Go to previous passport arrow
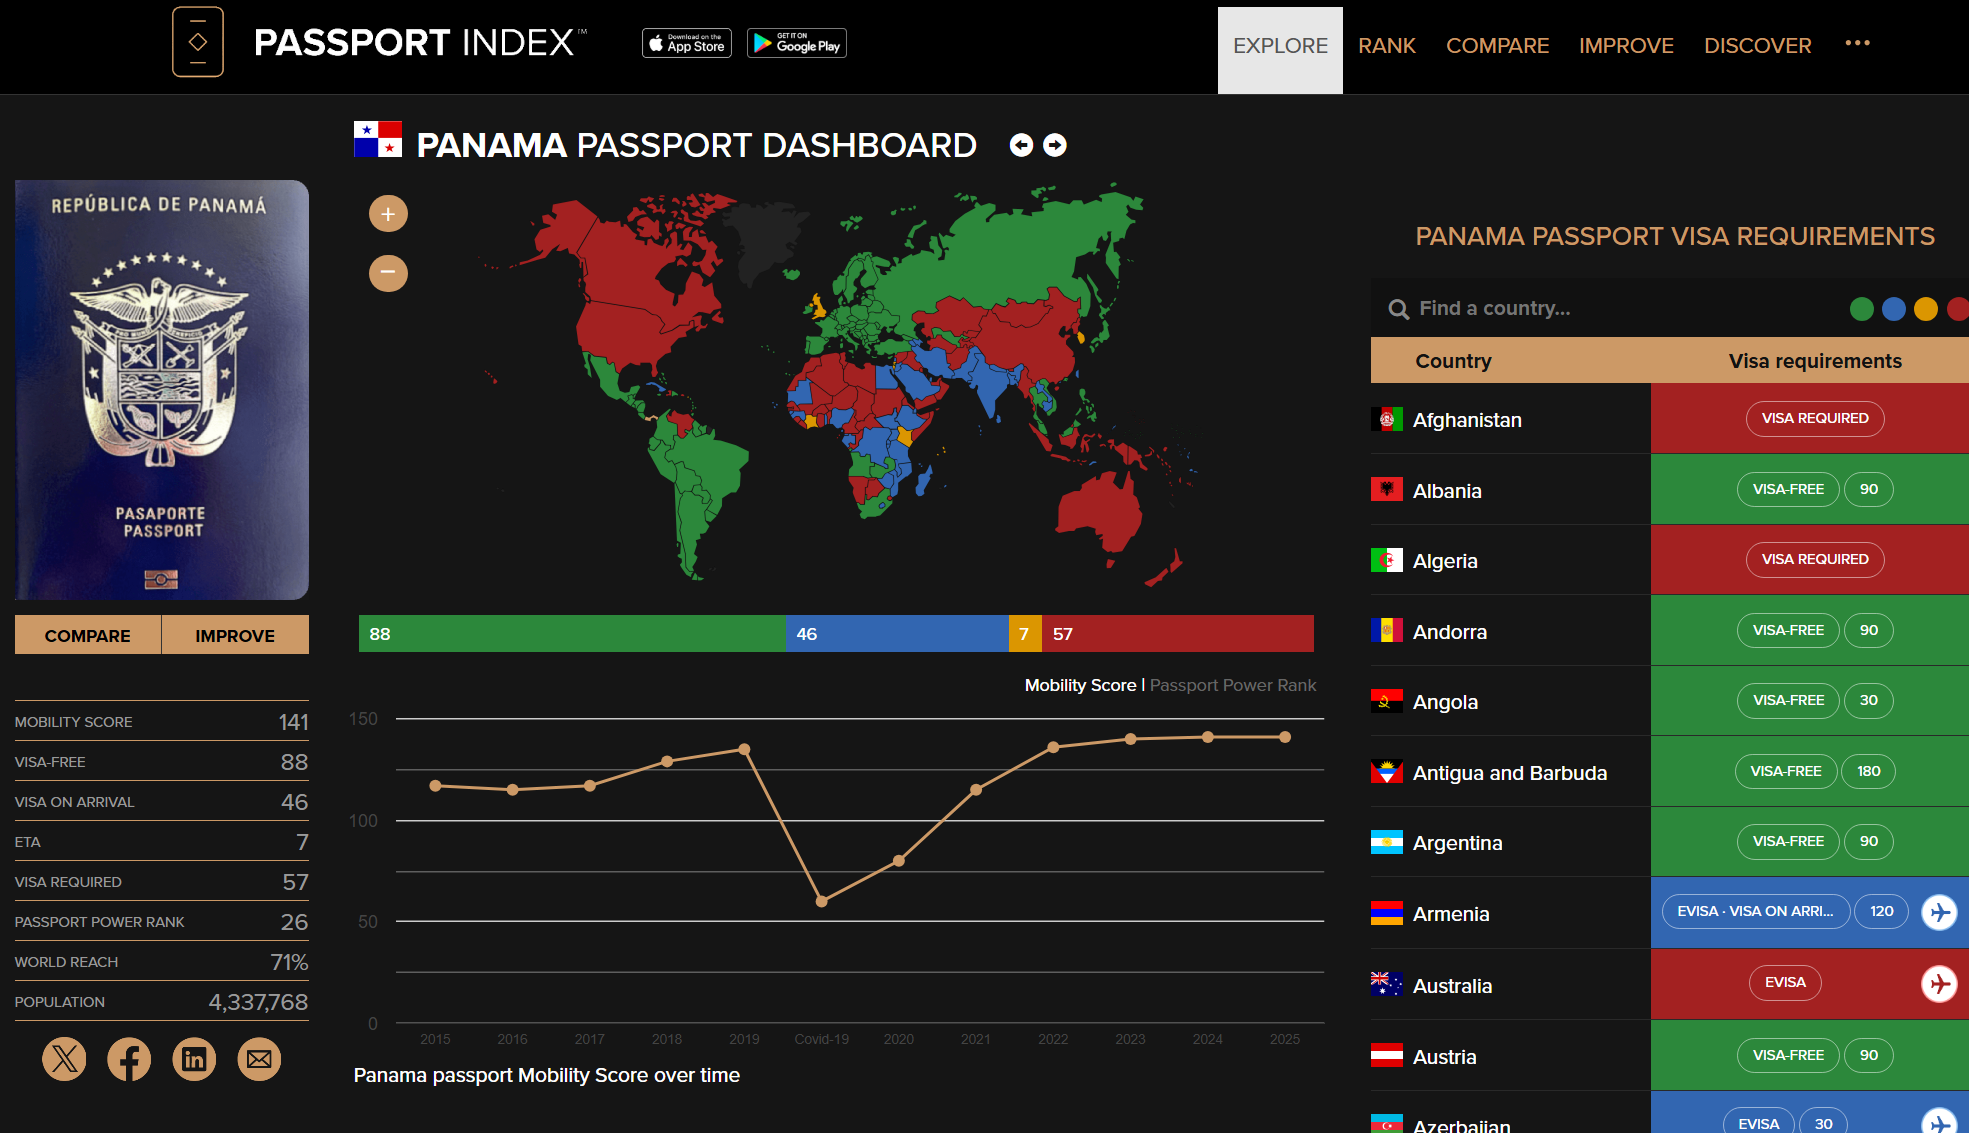 tap(1021, 146)
